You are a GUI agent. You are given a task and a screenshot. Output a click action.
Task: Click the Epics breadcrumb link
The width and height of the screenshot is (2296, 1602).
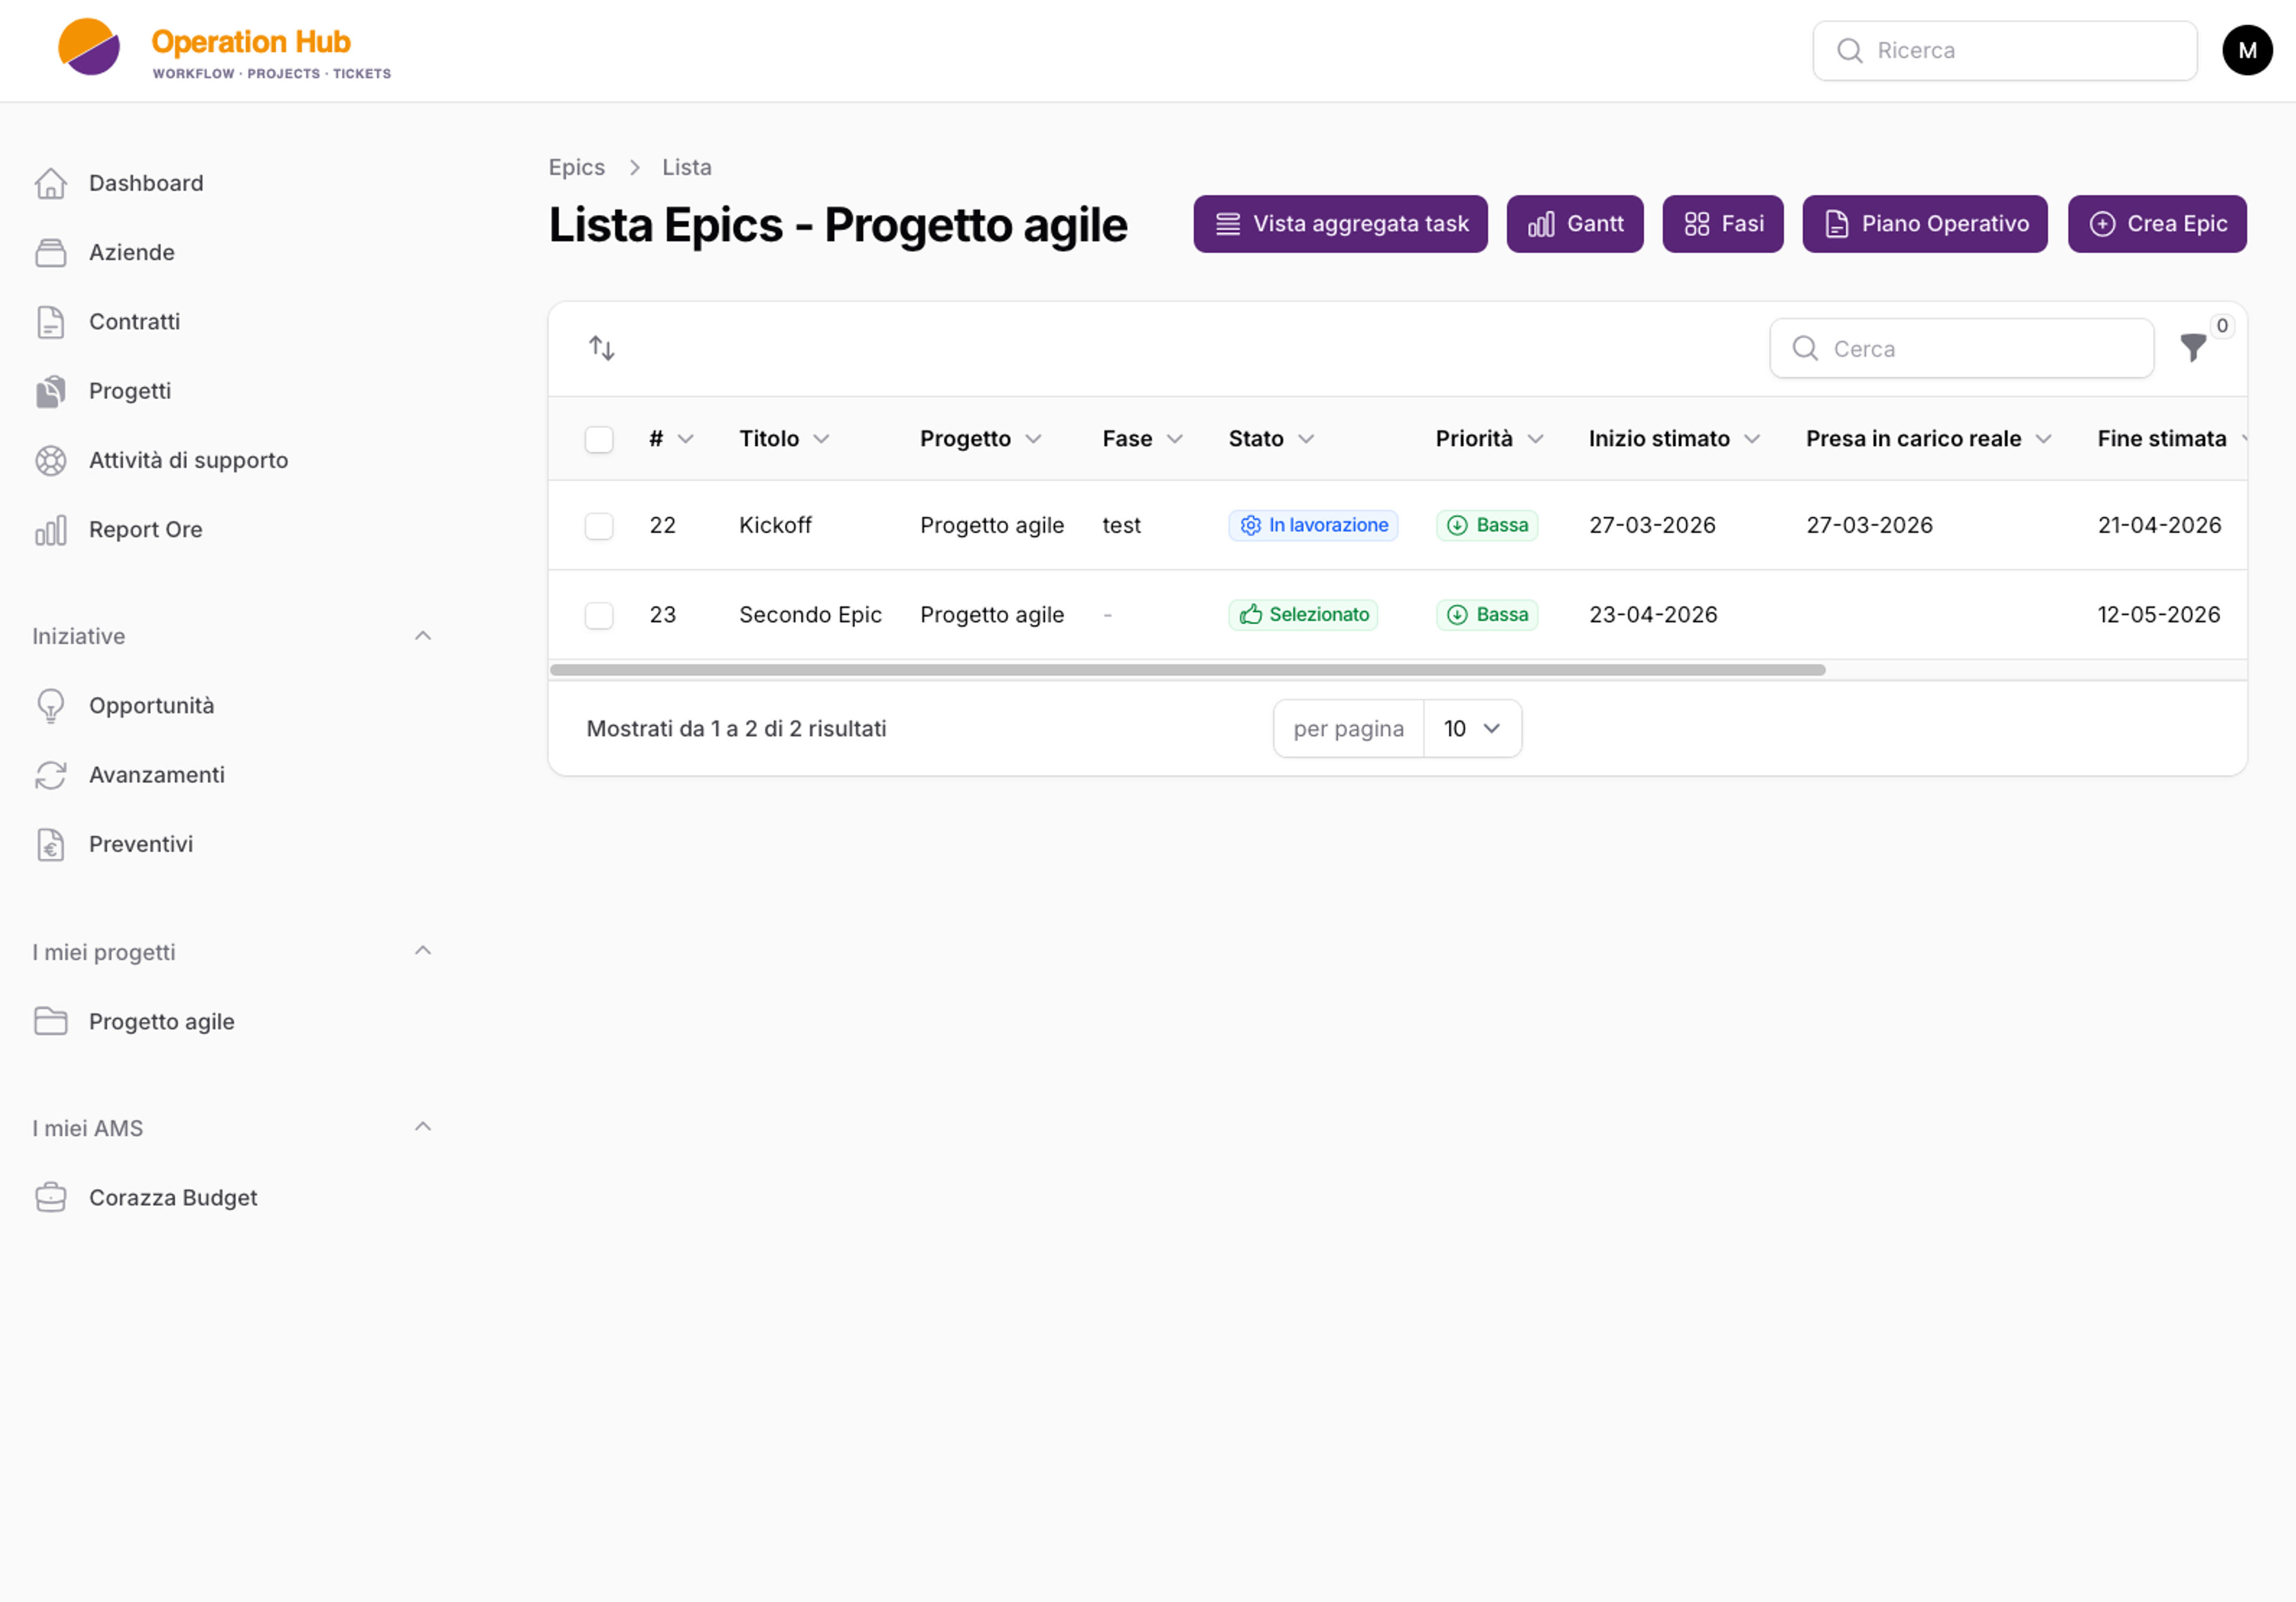[577, 167]
